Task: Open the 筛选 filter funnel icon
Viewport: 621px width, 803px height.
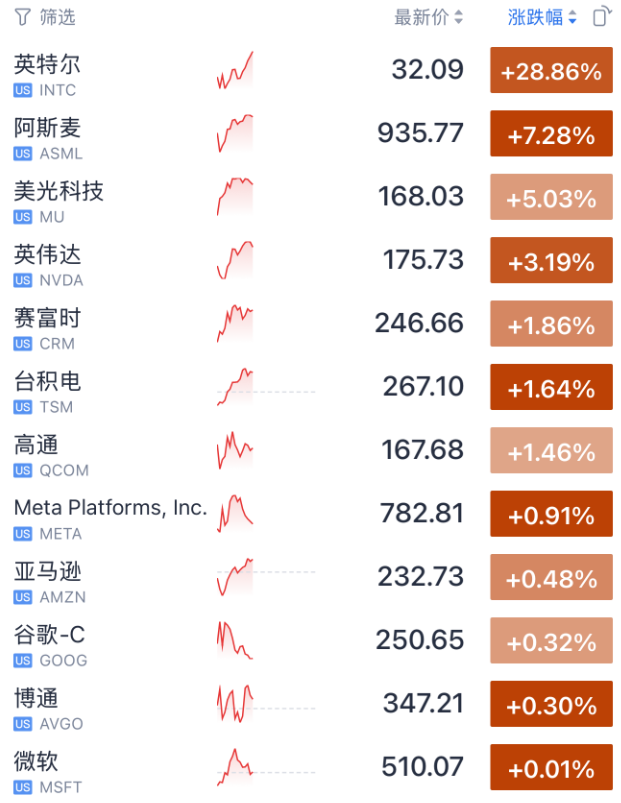Action: [22, 17]
